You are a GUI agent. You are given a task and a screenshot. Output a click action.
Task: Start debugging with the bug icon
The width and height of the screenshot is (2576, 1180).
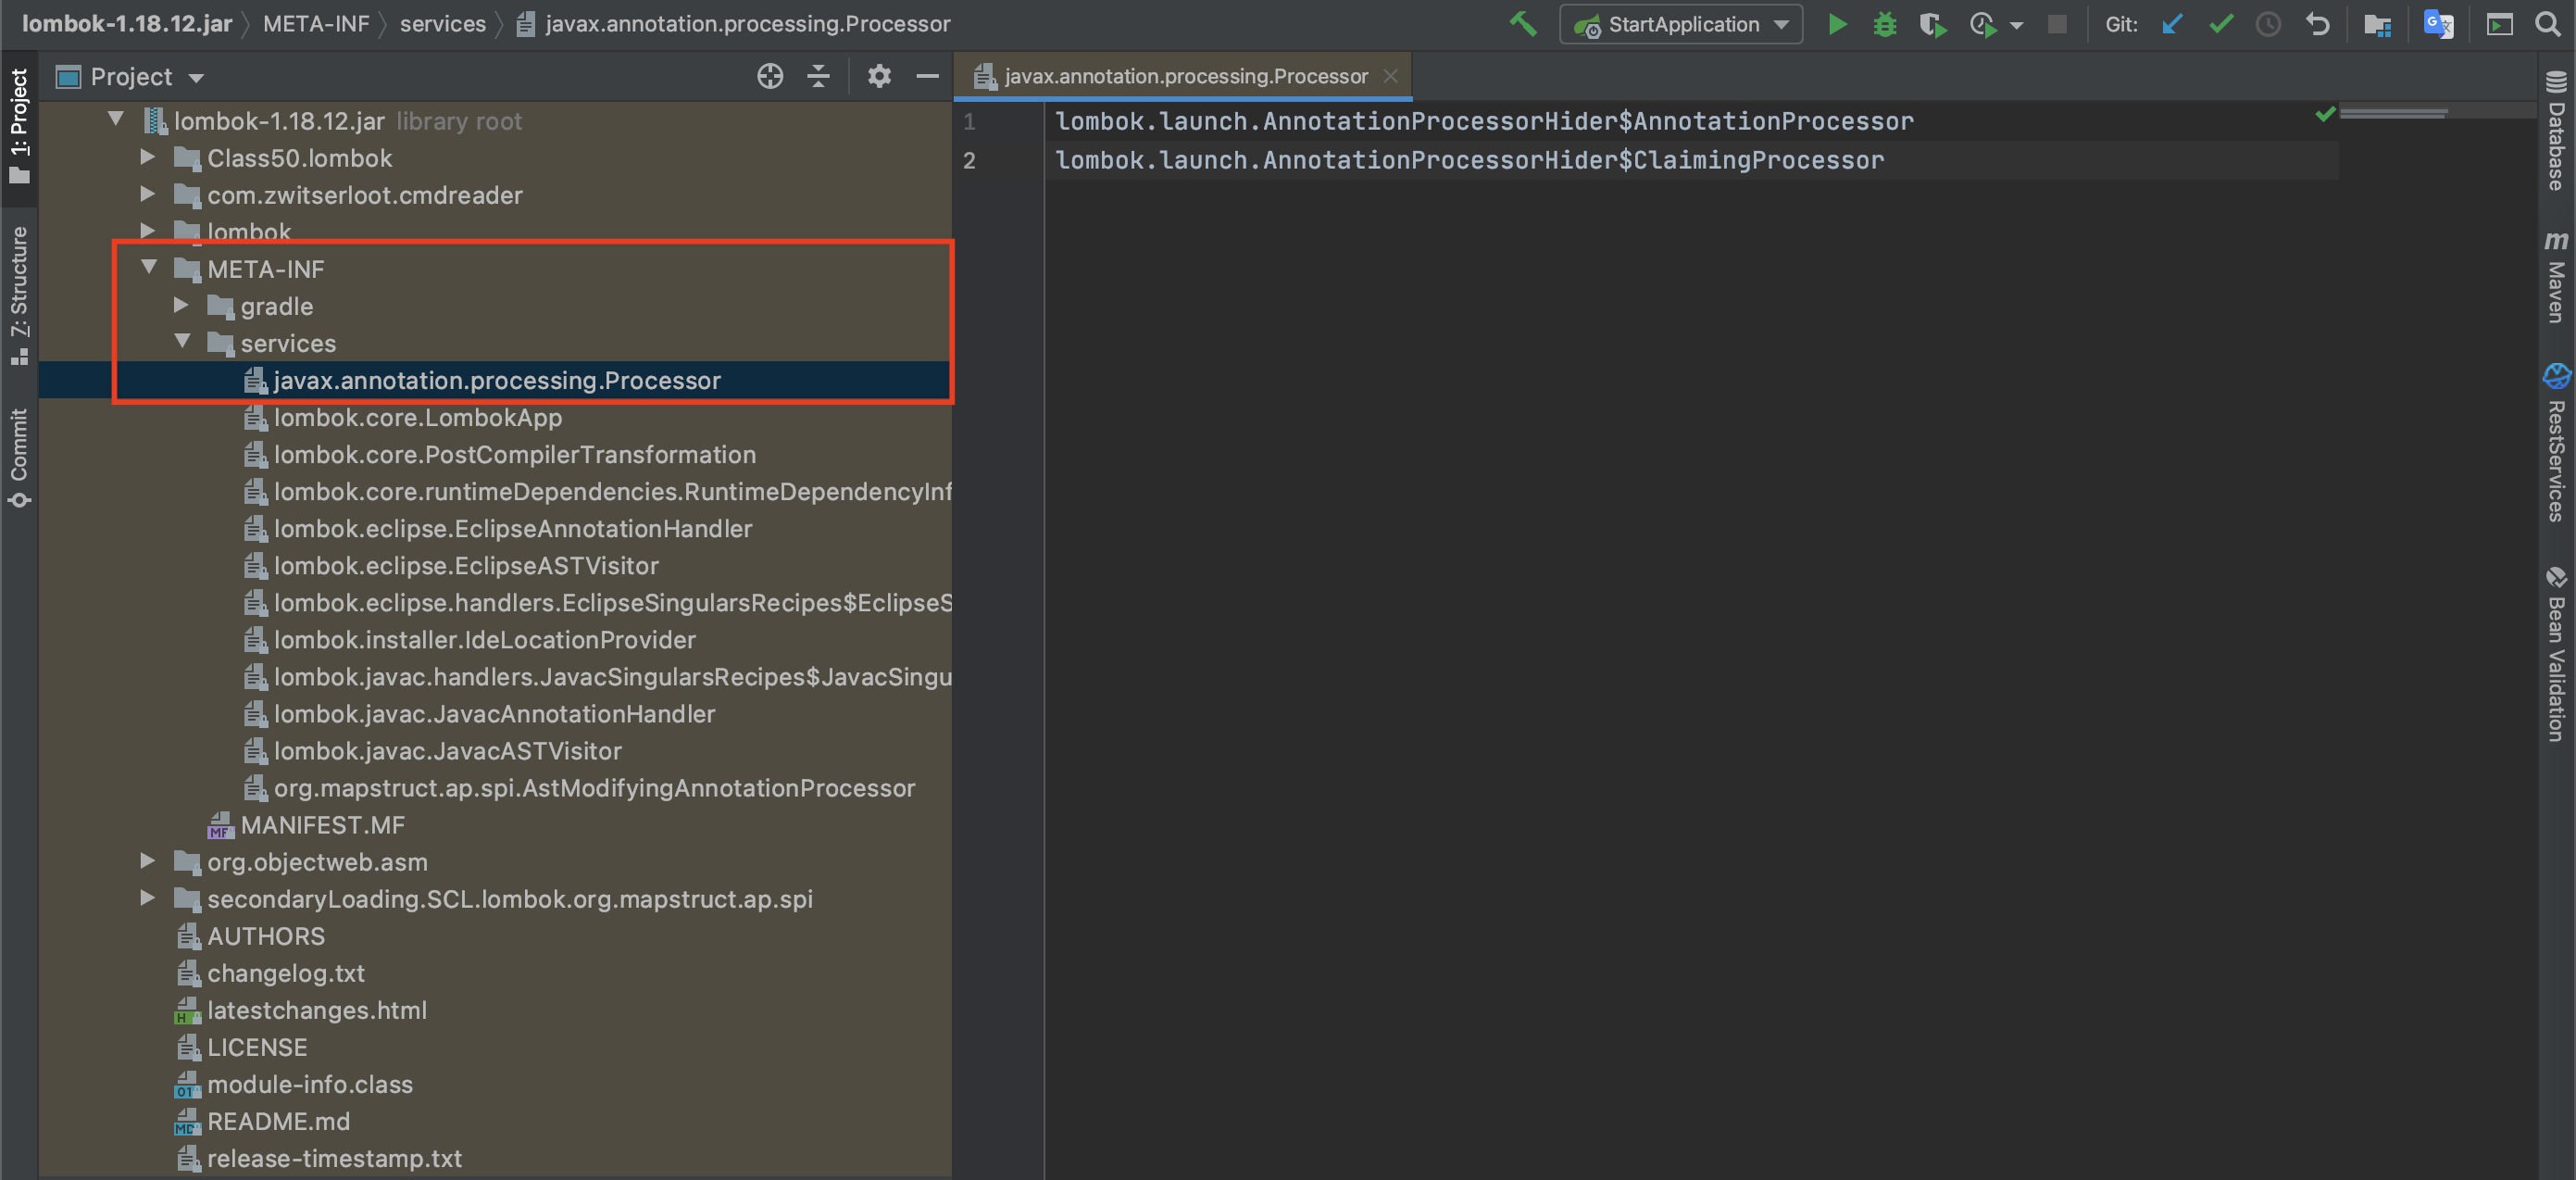point(1885,24)
